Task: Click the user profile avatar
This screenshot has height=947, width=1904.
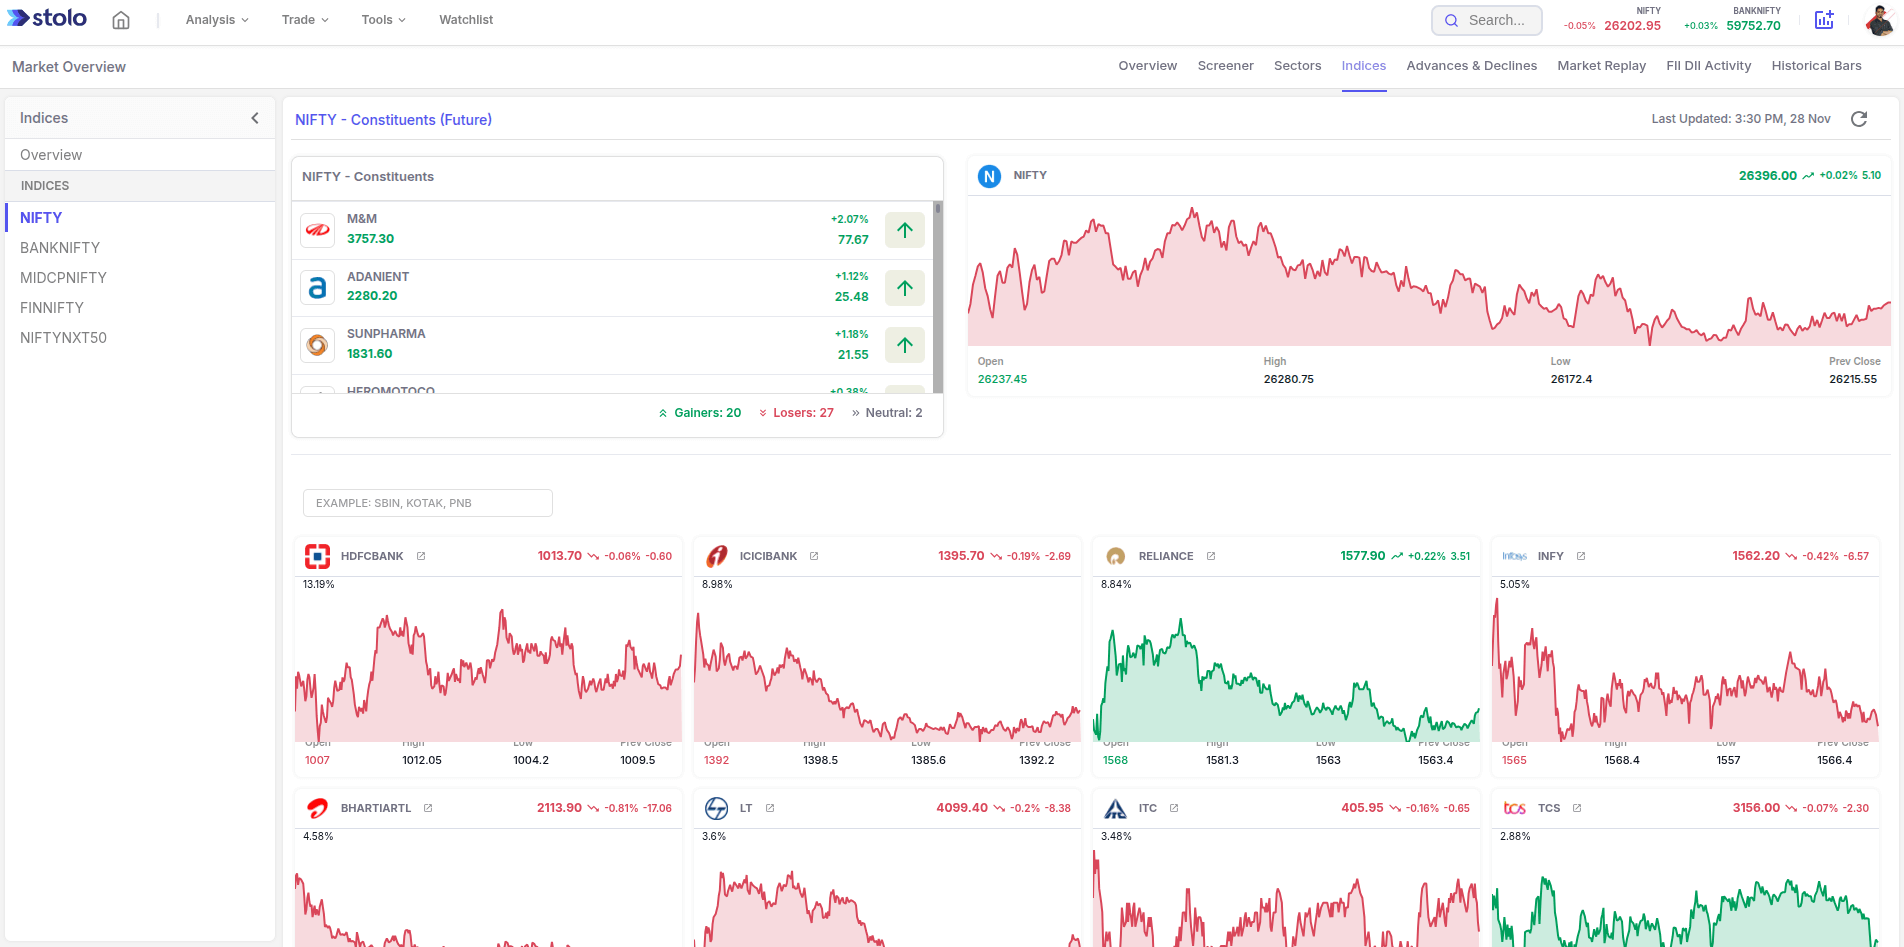Action: tap(1879, 20)
